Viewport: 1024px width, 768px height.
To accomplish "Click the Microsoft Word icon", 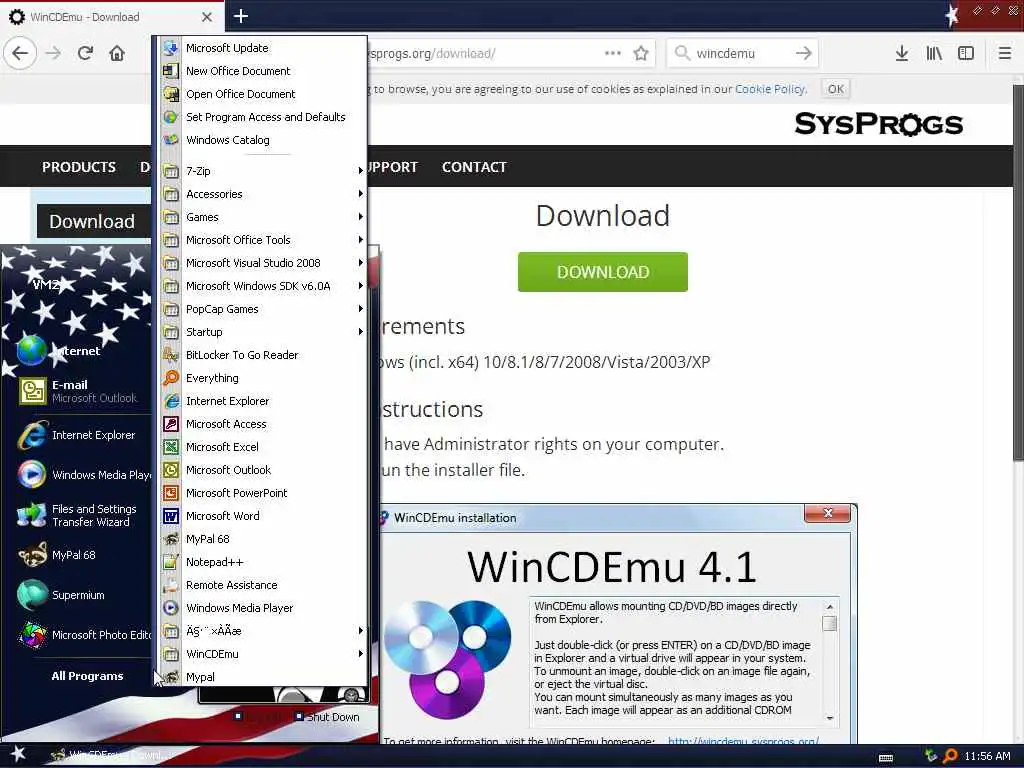I will click(x=170, y=516).
